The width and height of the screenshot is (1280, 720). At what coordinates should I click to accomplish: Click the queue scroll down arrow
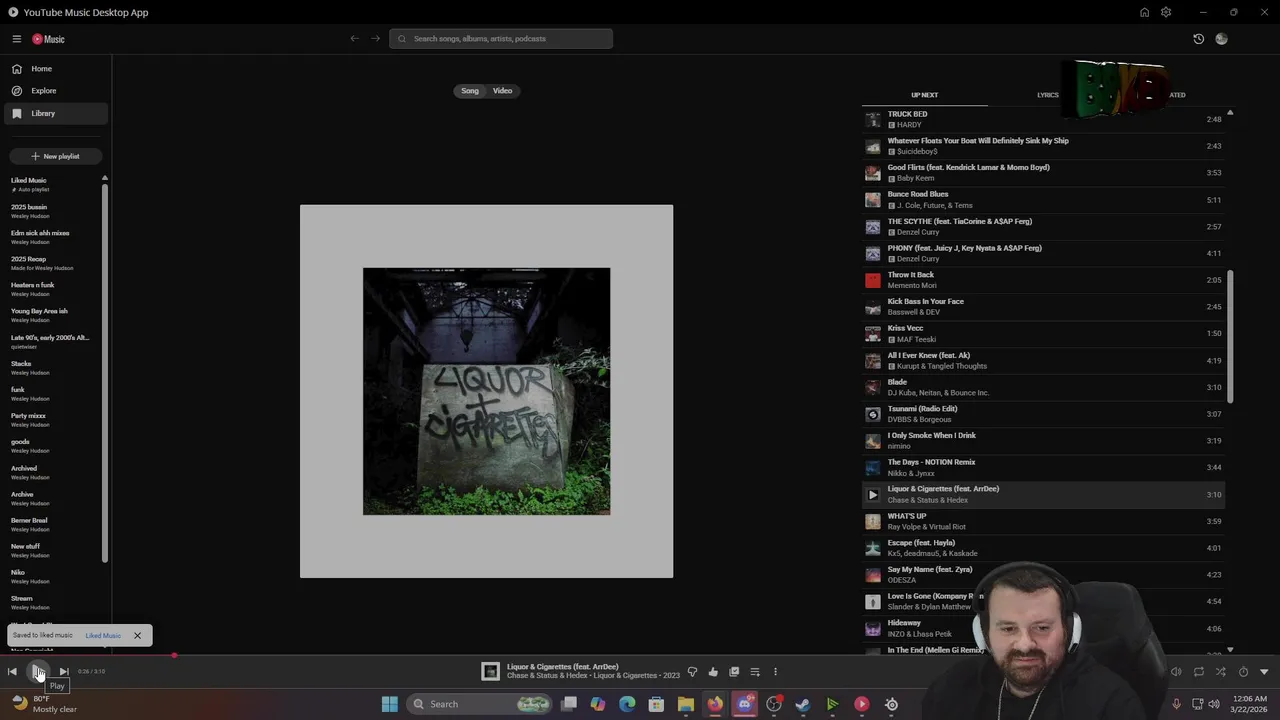pos(1230,650)
